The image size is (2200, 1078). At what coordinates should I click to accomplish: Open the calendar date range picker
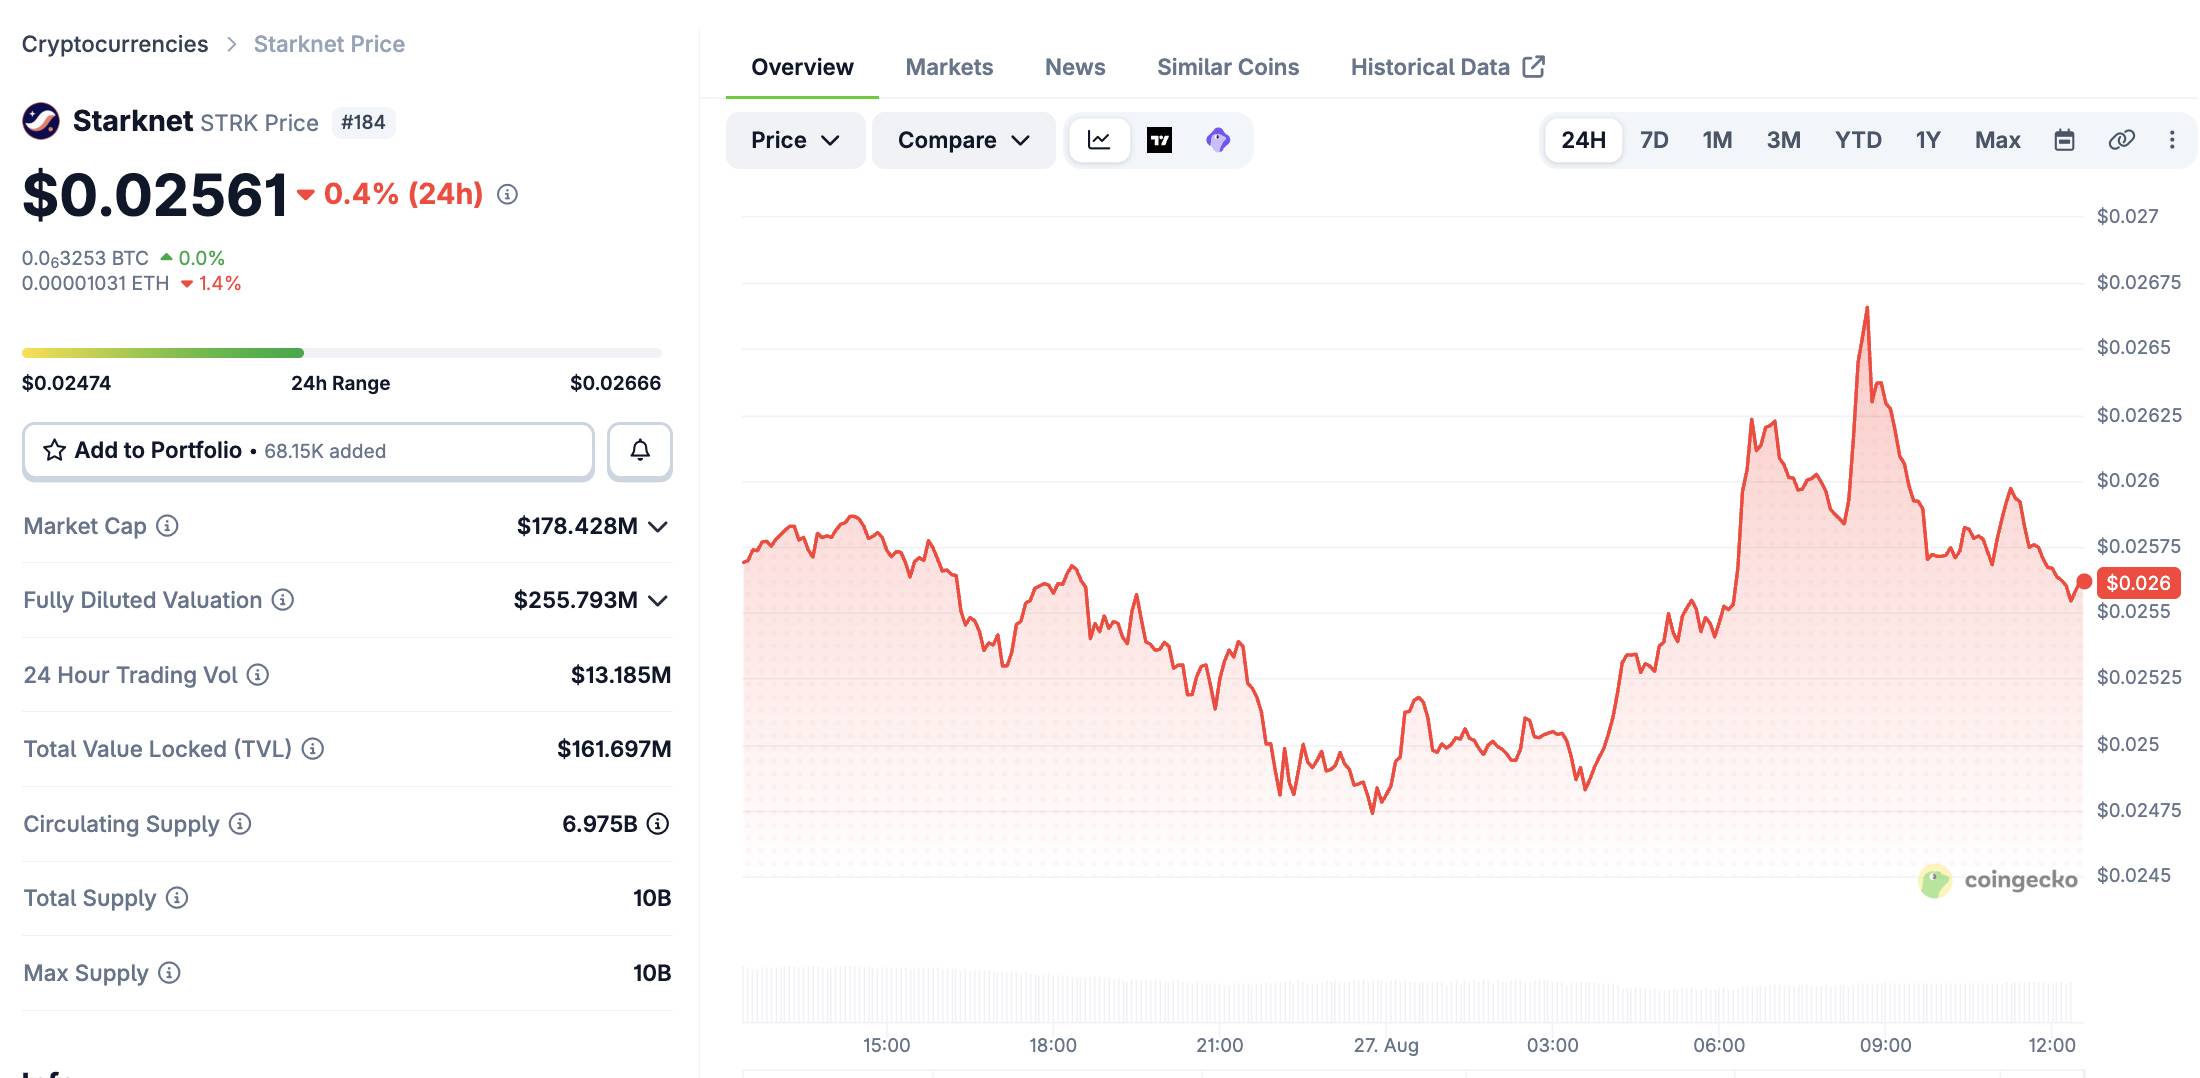[x=2064, y=140]
